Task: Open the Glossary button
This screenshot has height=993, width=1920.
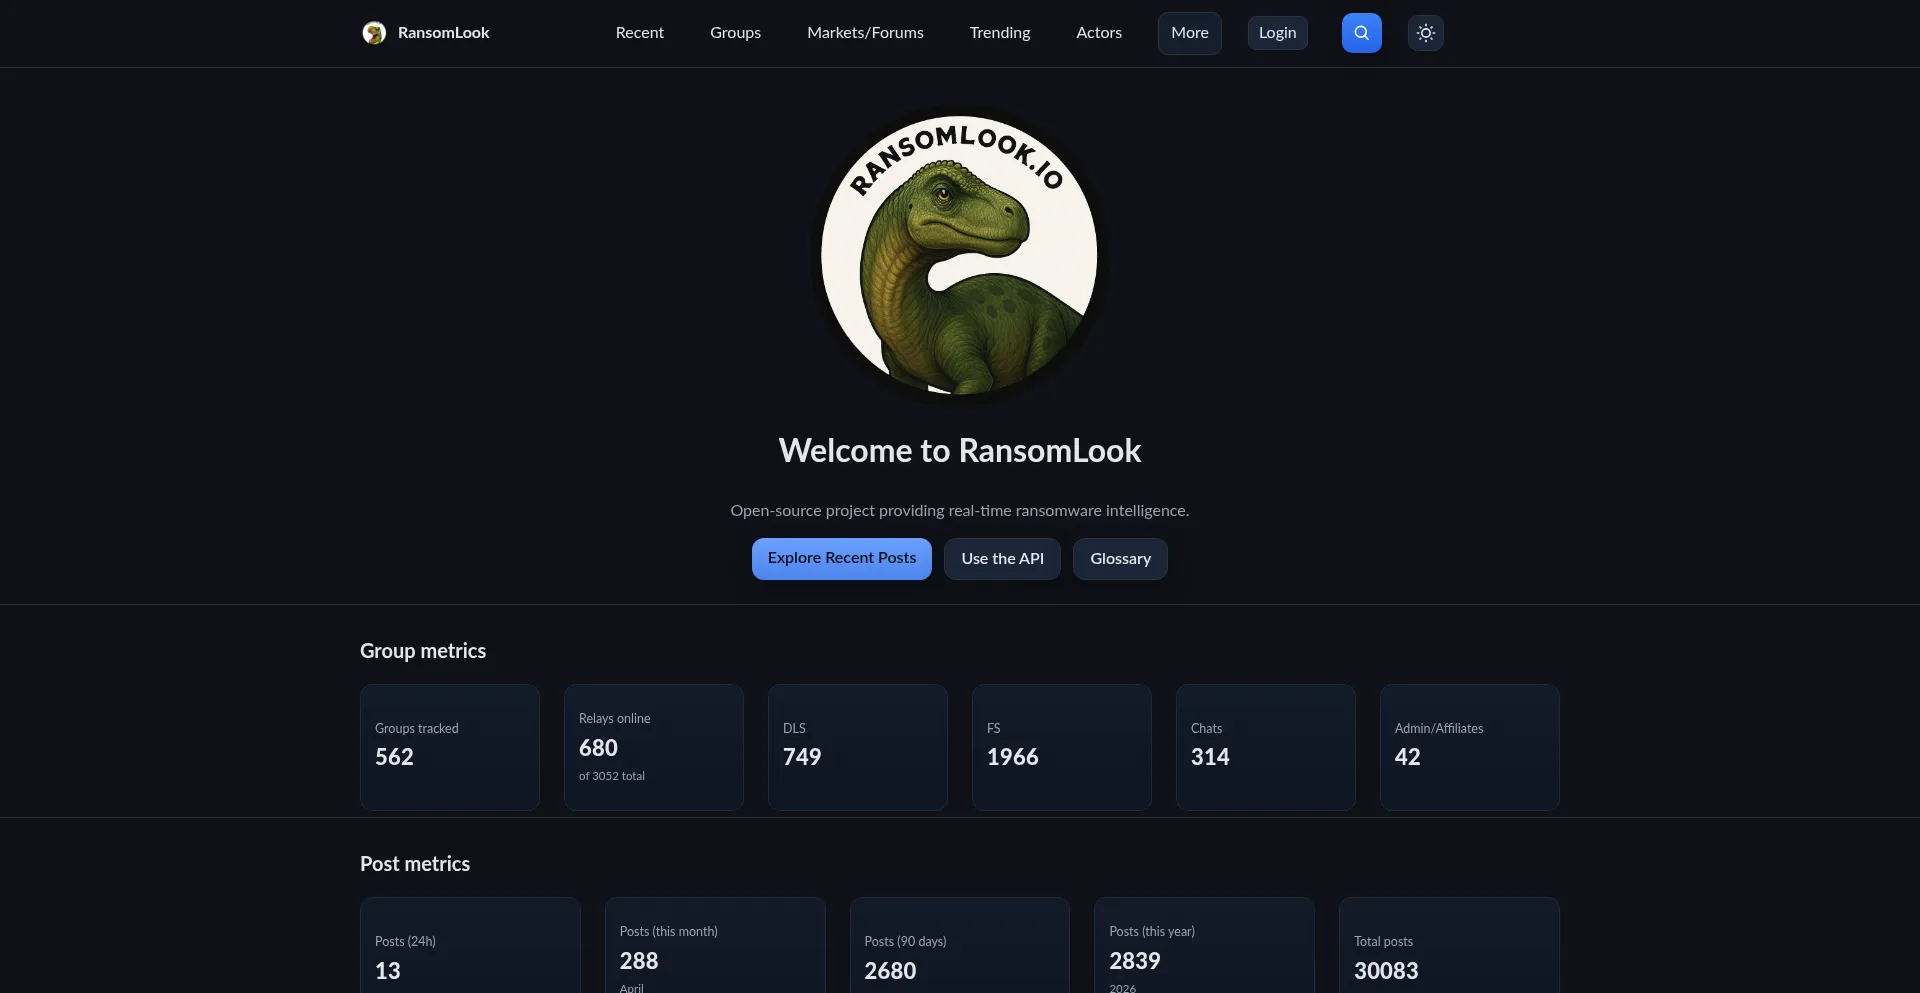Action: click(1120, 559)
